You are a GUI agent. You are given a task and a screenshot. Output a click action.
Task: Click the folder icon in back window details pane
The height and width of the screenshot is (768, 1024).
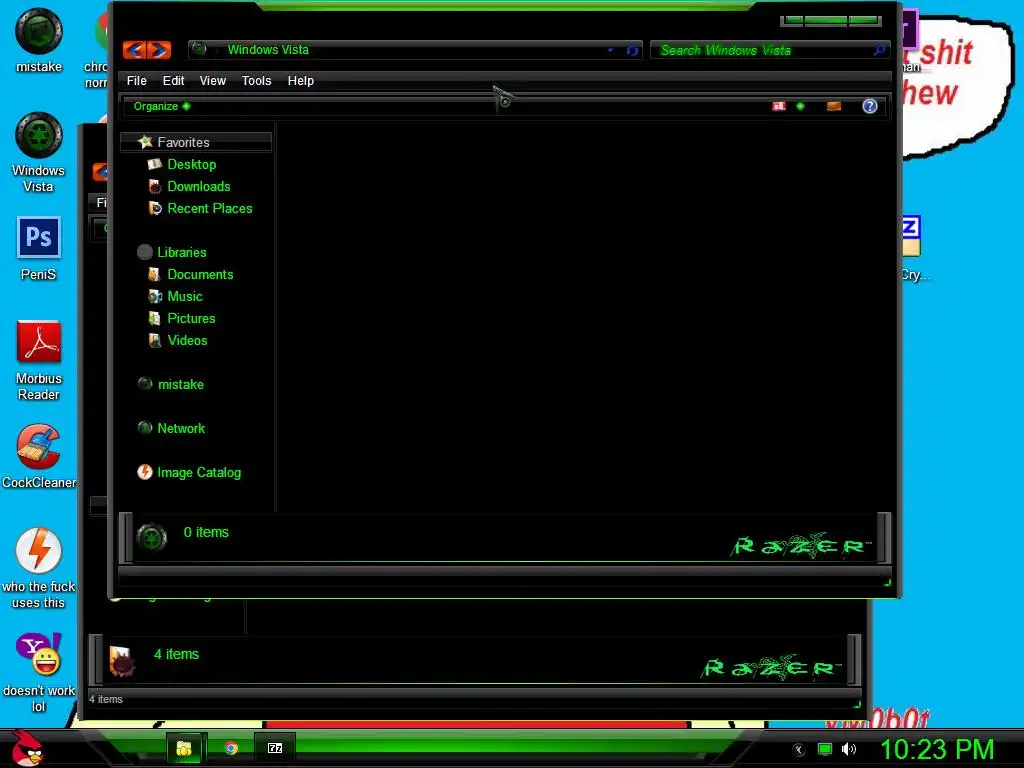pyautogui.click(x=121, y=660)
